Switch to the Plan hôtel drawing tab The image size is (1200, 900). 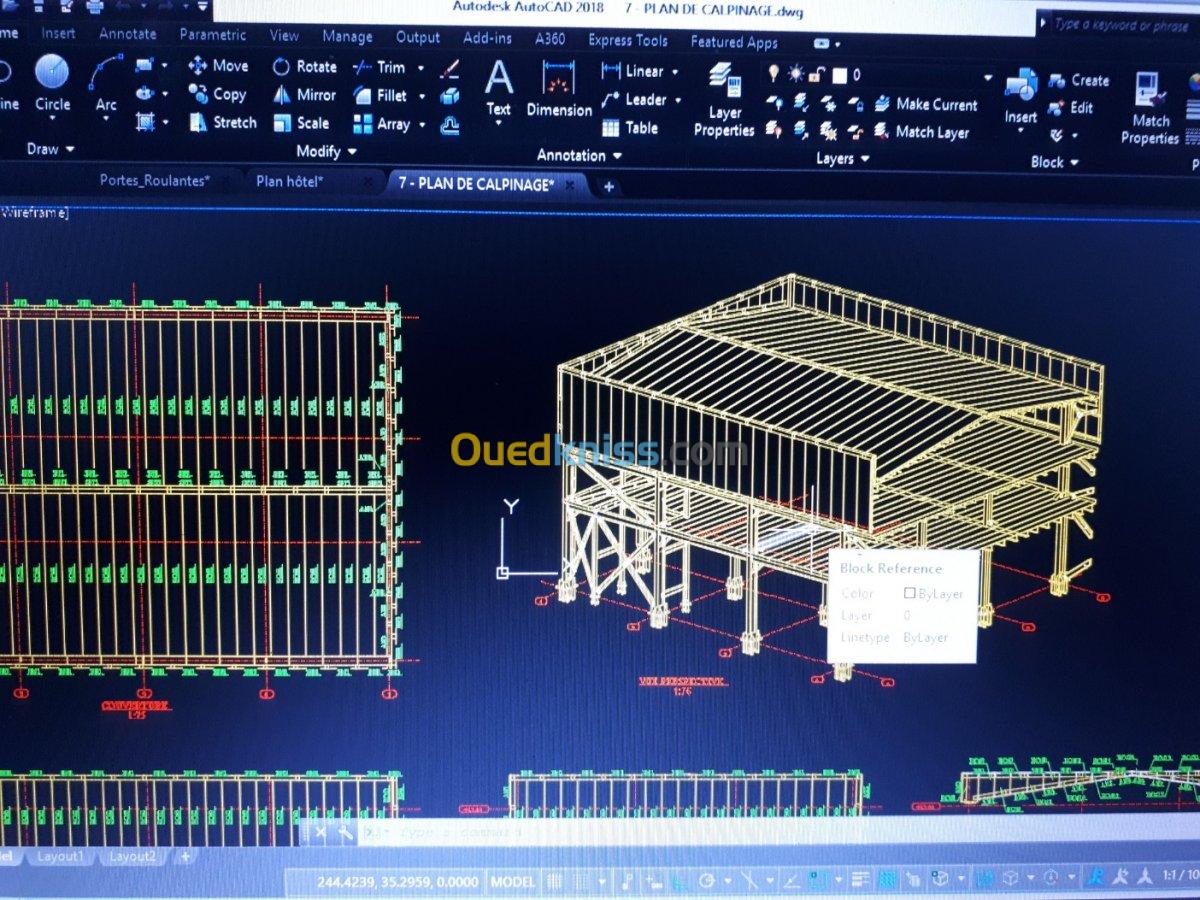click(289, 182)
